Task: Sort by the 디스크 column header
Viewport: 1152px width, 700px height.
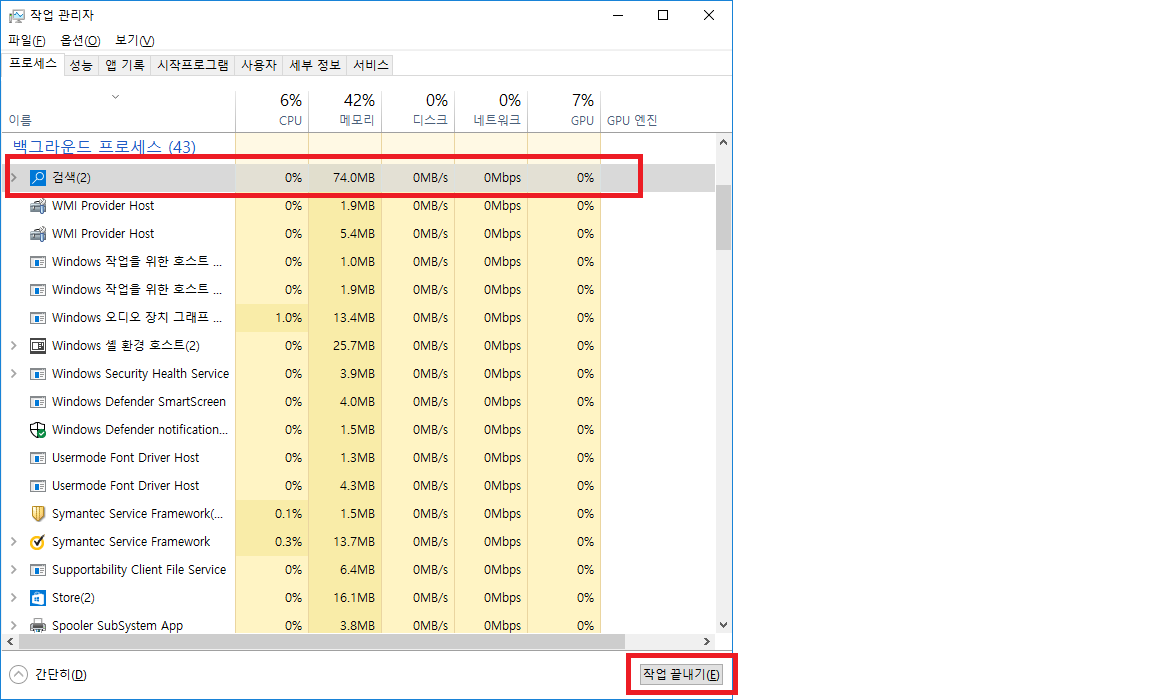Action: coord(418,110)
